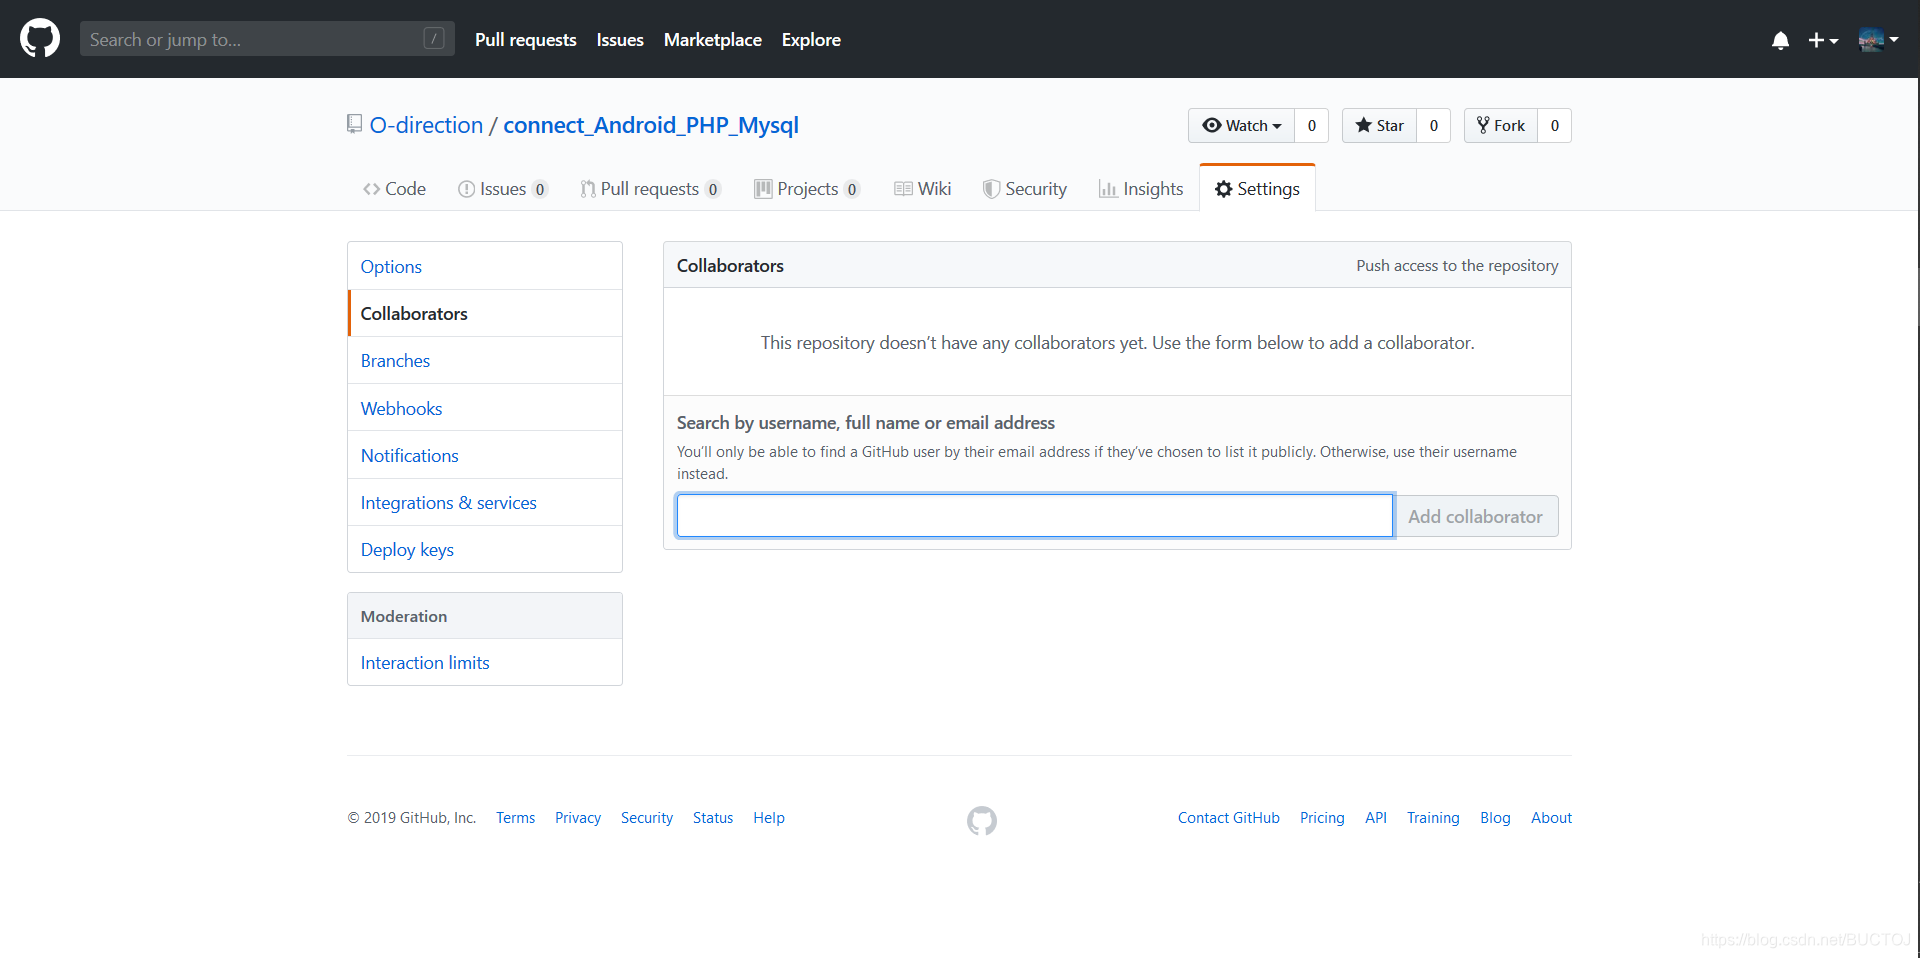Open connect_Android_PHP_Mysql repository link
The width and height of the screenshot is (1920, 958).
tap(651, 125)
